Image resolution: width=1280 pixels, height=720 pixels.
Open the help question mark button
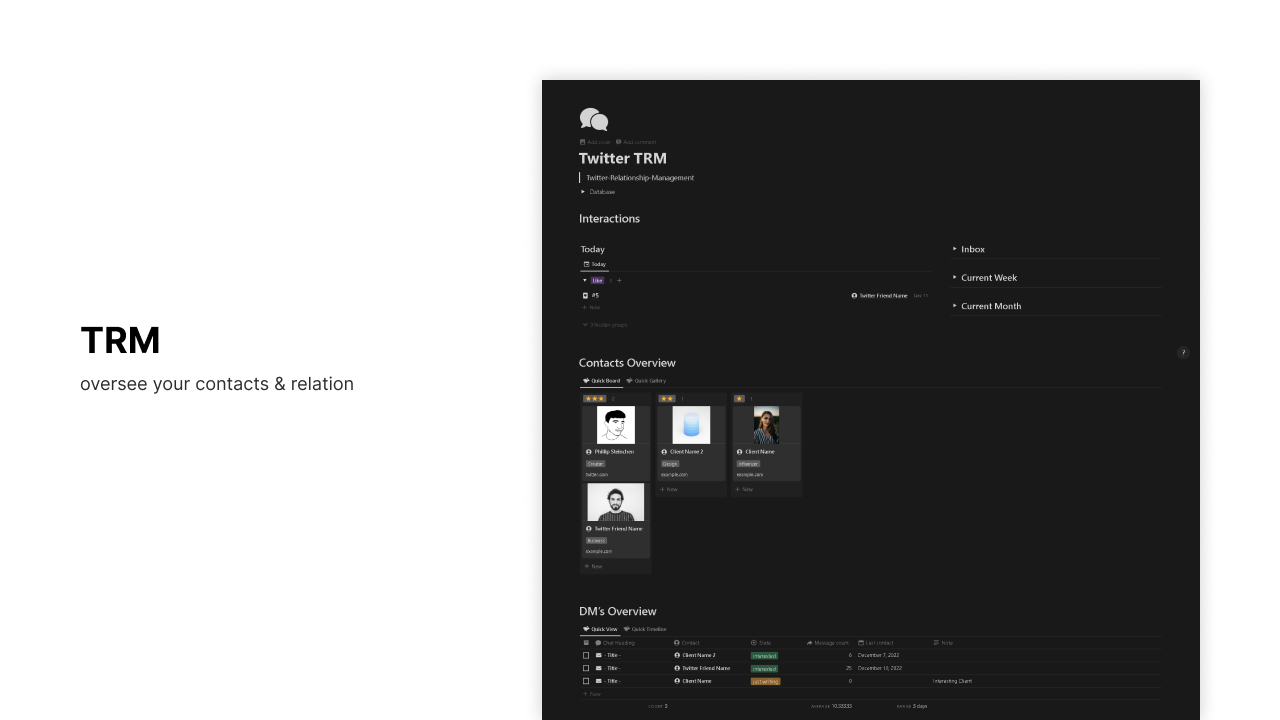click(x=1183, y=352)
